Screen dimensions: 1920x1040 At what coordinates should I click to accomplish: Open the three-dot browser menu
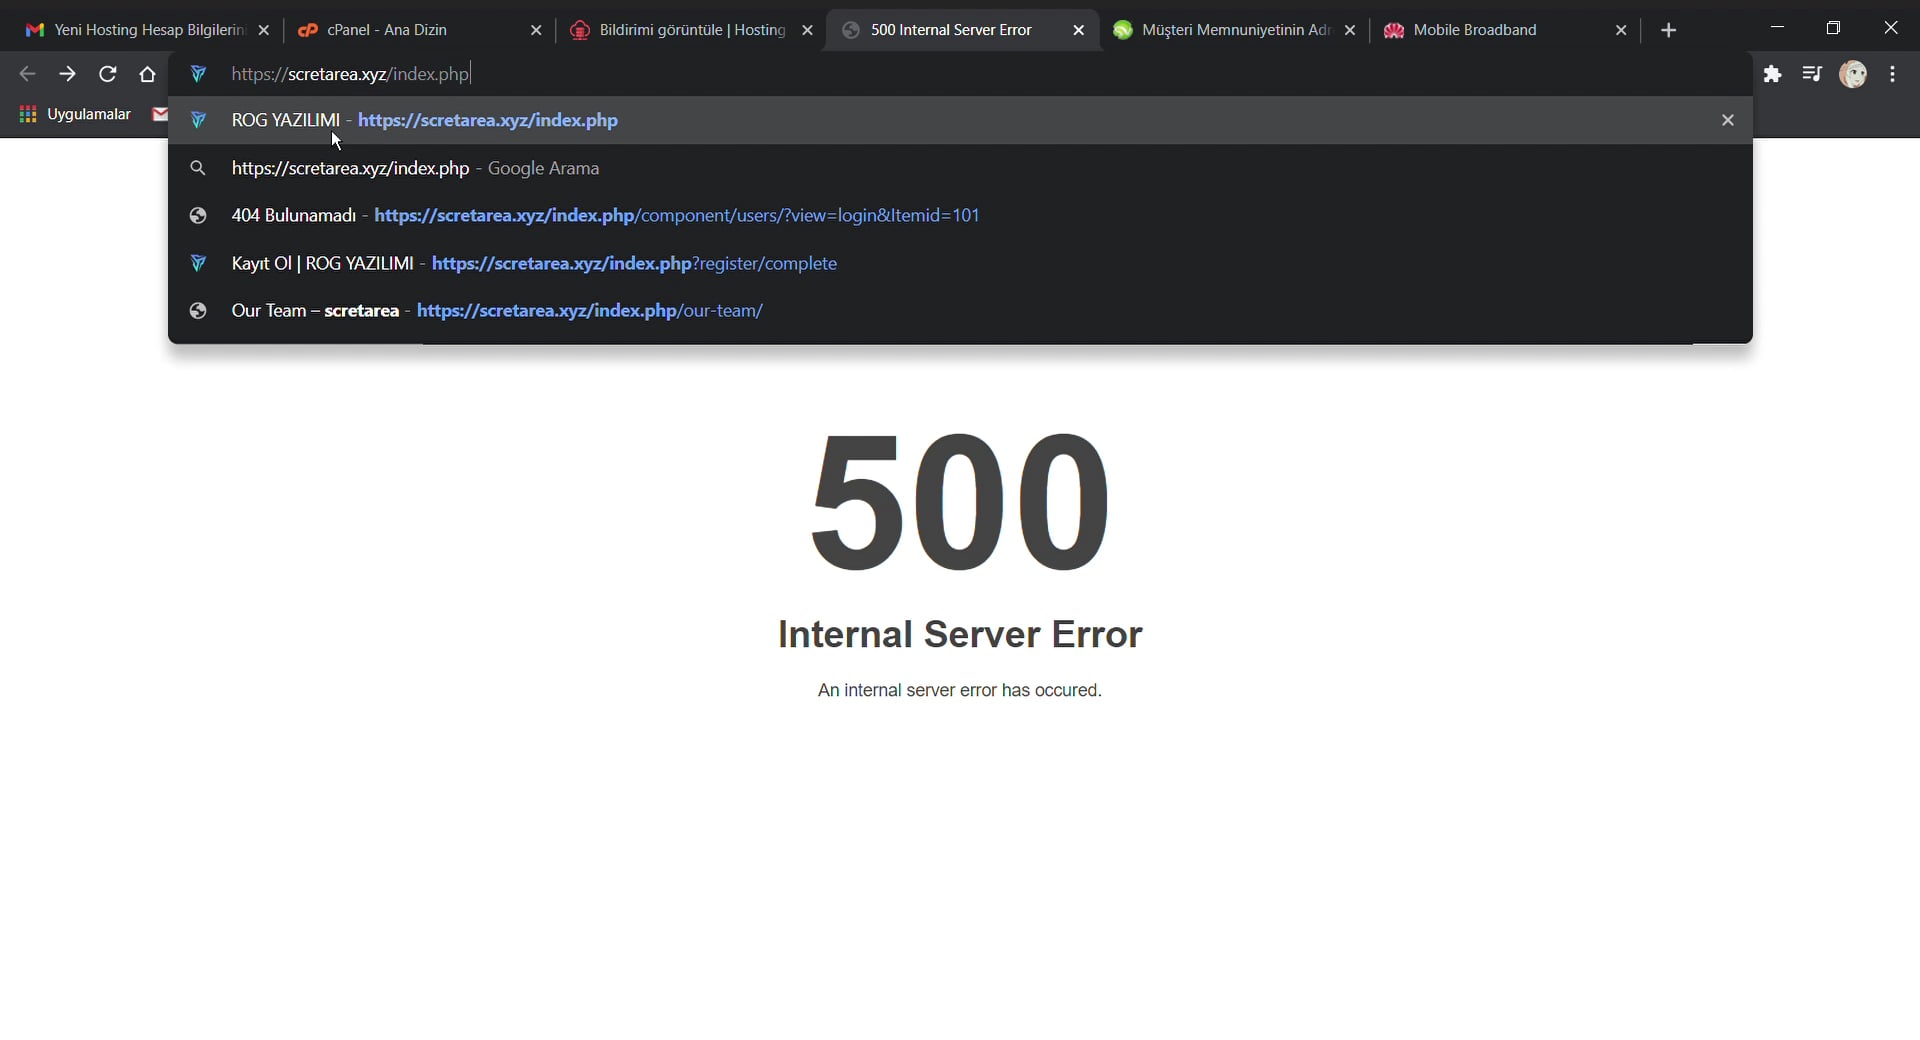pos(1893,74)
